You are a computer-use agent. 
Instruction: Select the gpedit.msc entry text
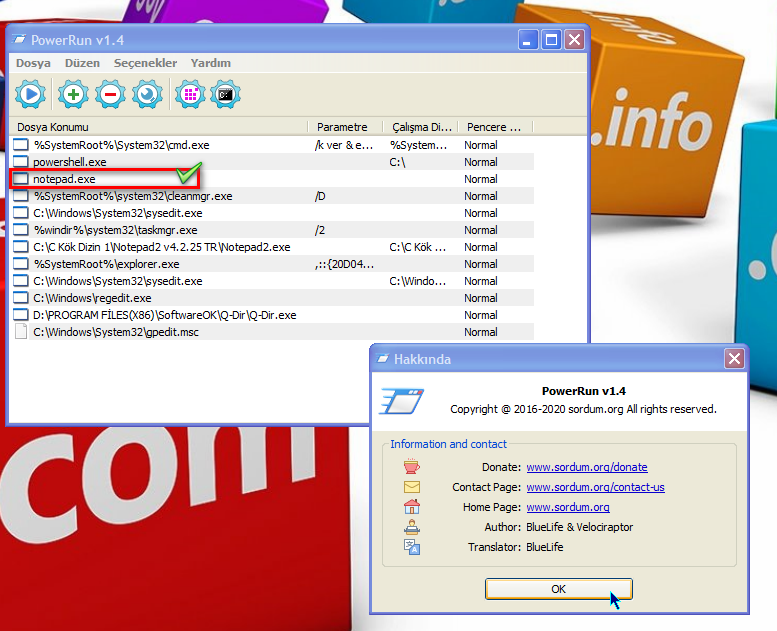[x=115, y=332]
